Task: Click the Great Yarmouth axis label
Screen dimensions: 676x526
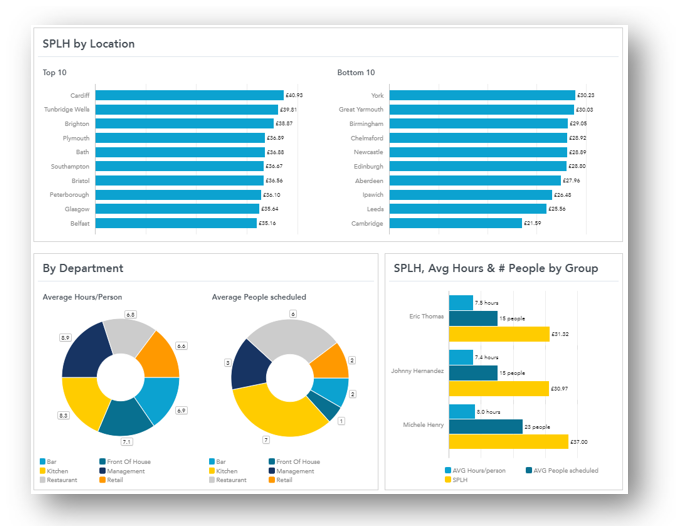Action: (x=361, y=109)
